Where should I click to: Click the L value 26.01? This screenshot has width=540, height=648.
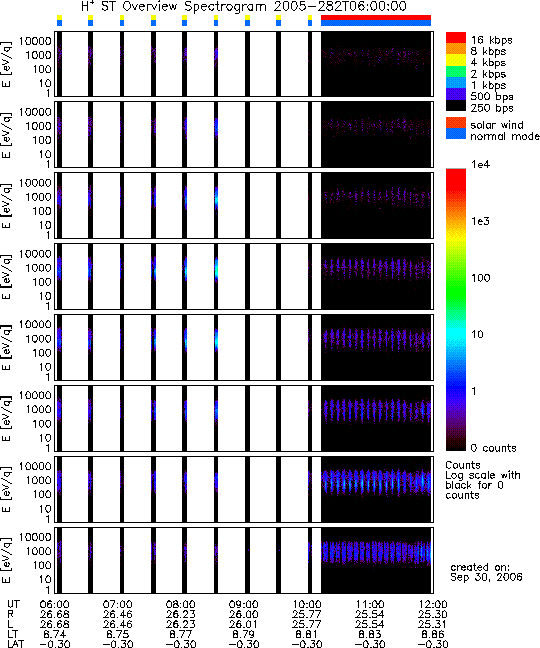tap(243, 624)
